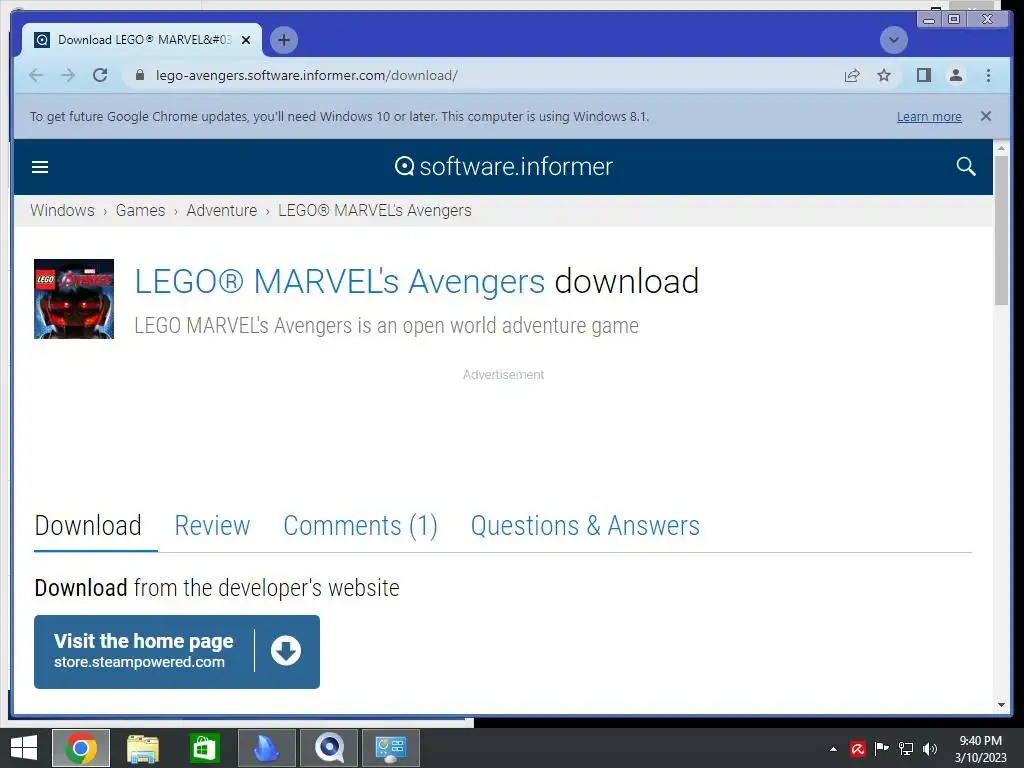This screenshot has width=1024, height=768.
Task: Open the Chrome side panel
Action: point(923,75)
